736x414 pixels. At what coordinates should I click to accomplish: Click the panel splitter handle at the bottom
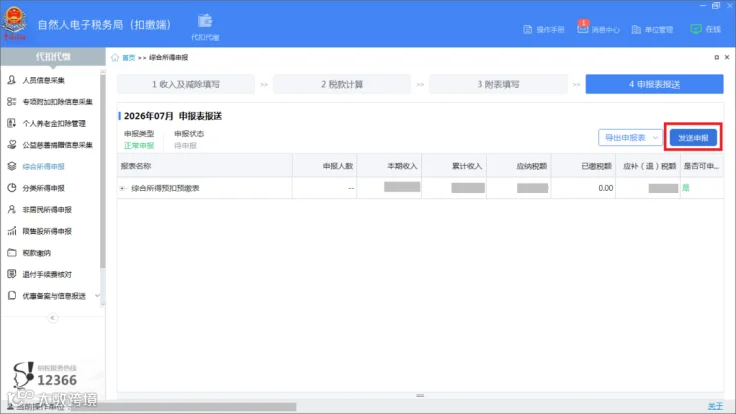[420, 396]
